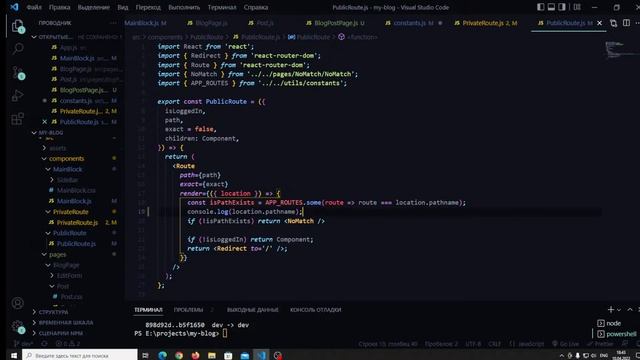The height and width of the screenshot is (360, 640).
Task: Click the VS Code logo icon
Action: coord(14,7)
